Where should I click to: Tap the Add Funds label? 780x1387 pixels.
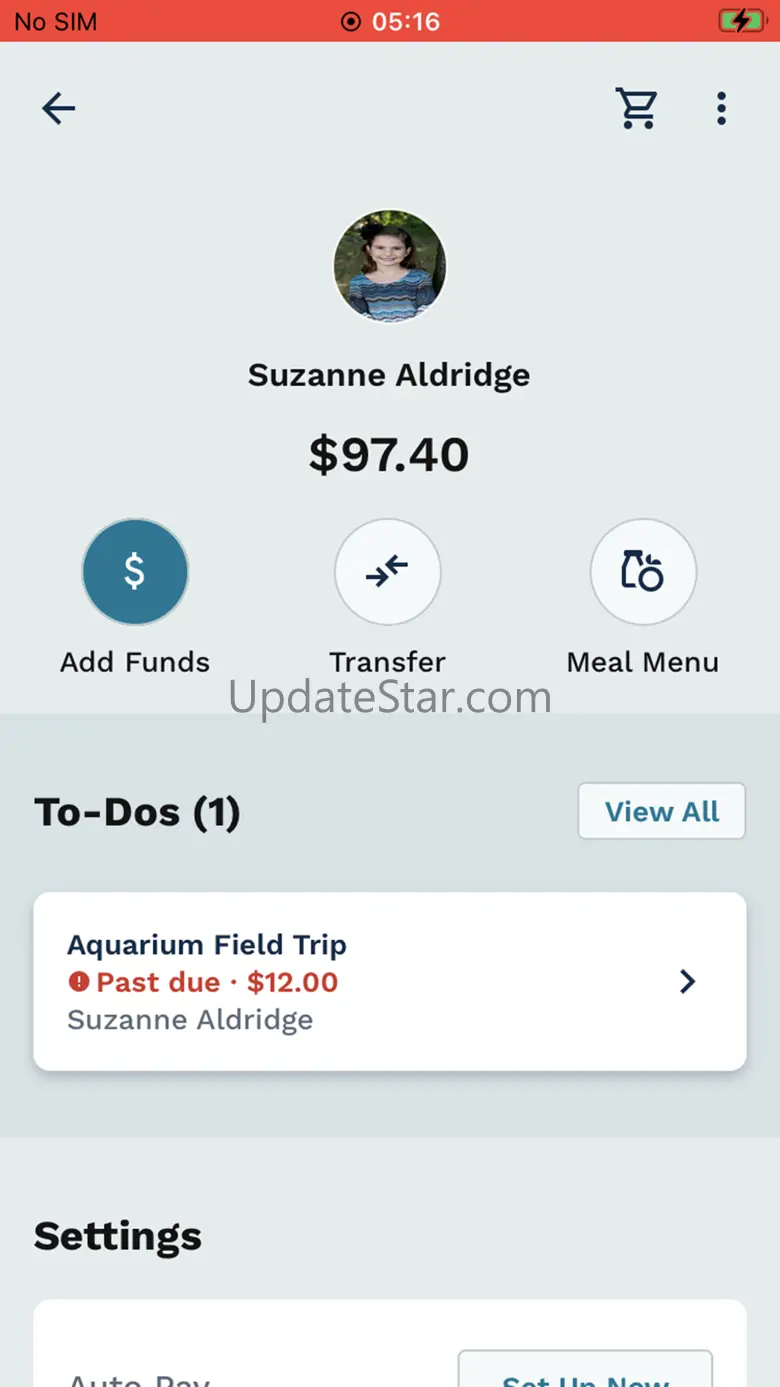pos(135,662)
